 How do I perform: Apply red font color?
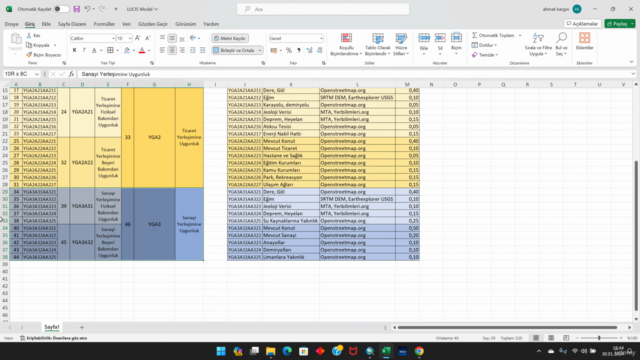click(x=142, y=50)
